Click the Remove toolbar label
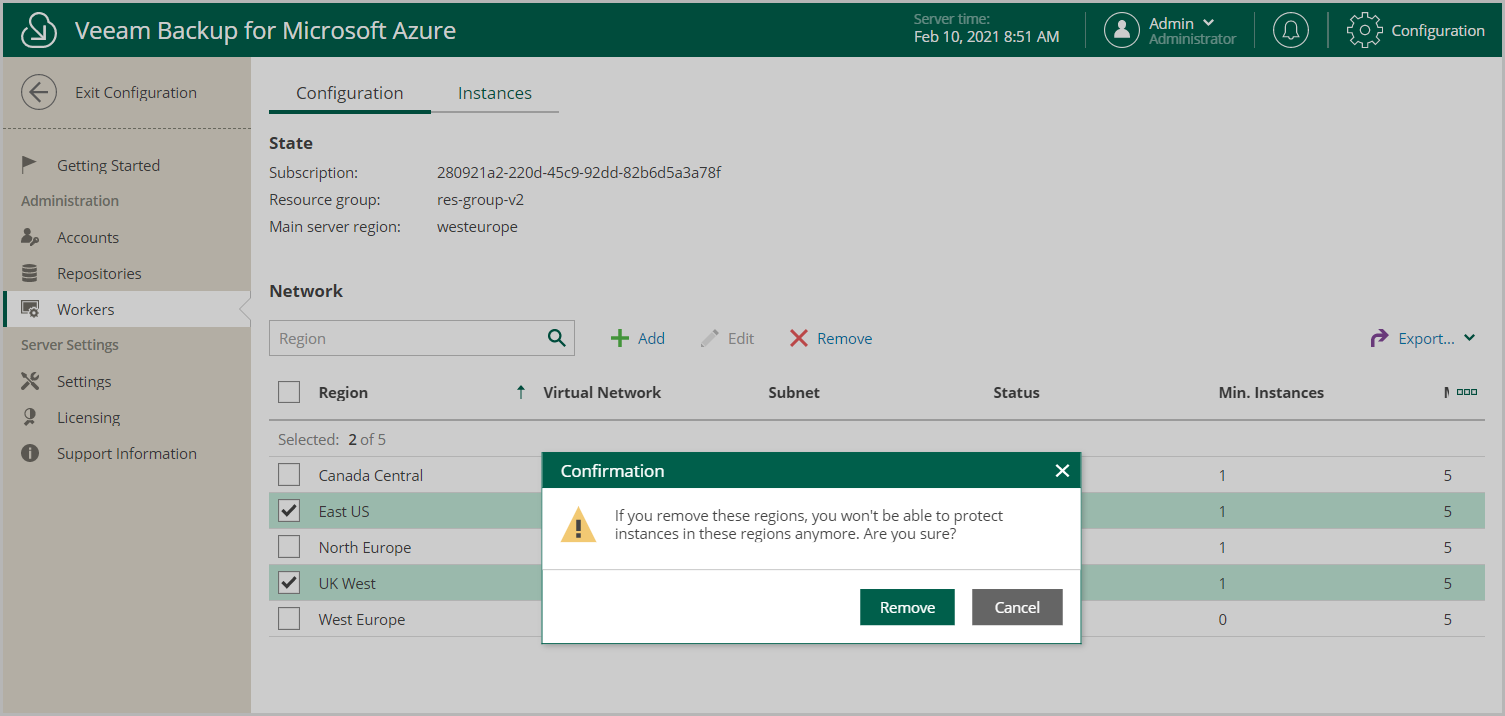This screenshot has width=1505, height=716. [x=844, y=338]
